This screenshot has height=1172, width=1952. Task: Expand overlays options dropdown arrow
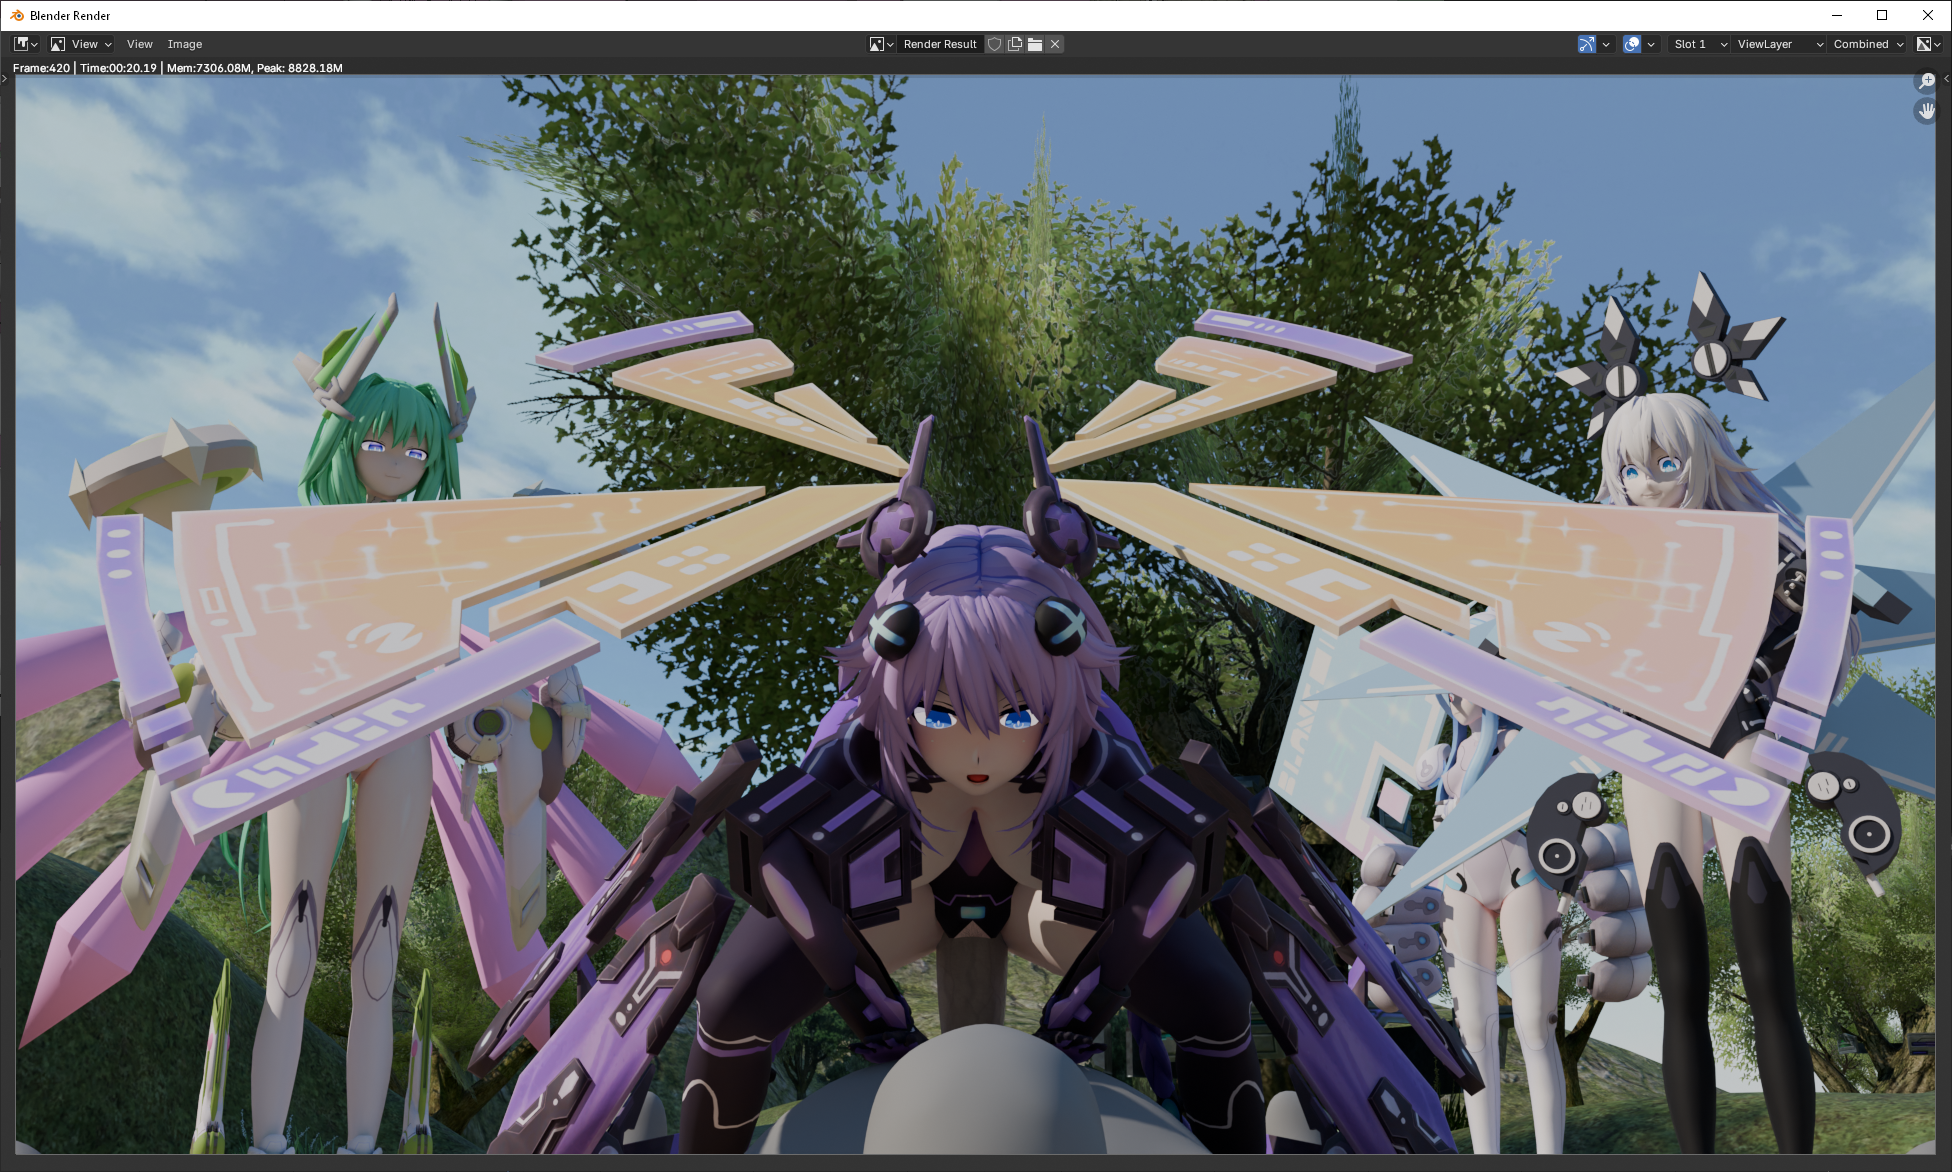[x=1651, y=44]
